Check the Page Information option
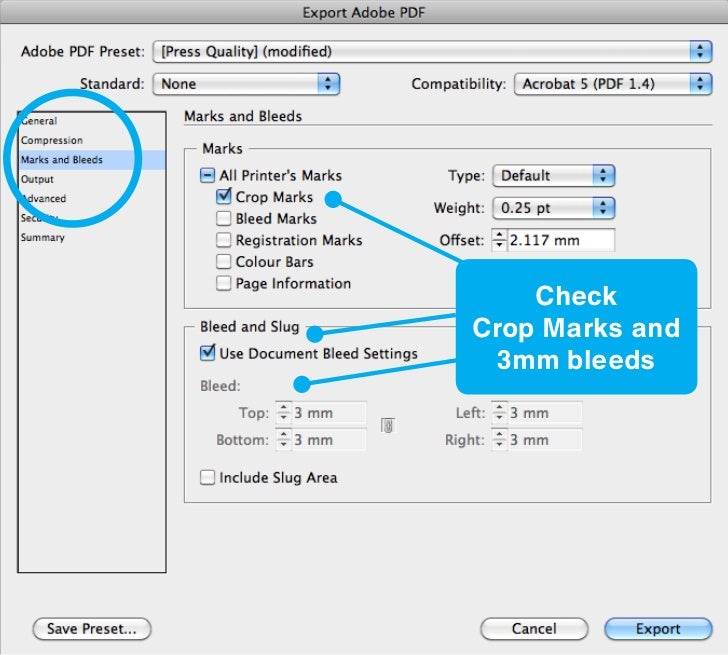 (223, 283)
